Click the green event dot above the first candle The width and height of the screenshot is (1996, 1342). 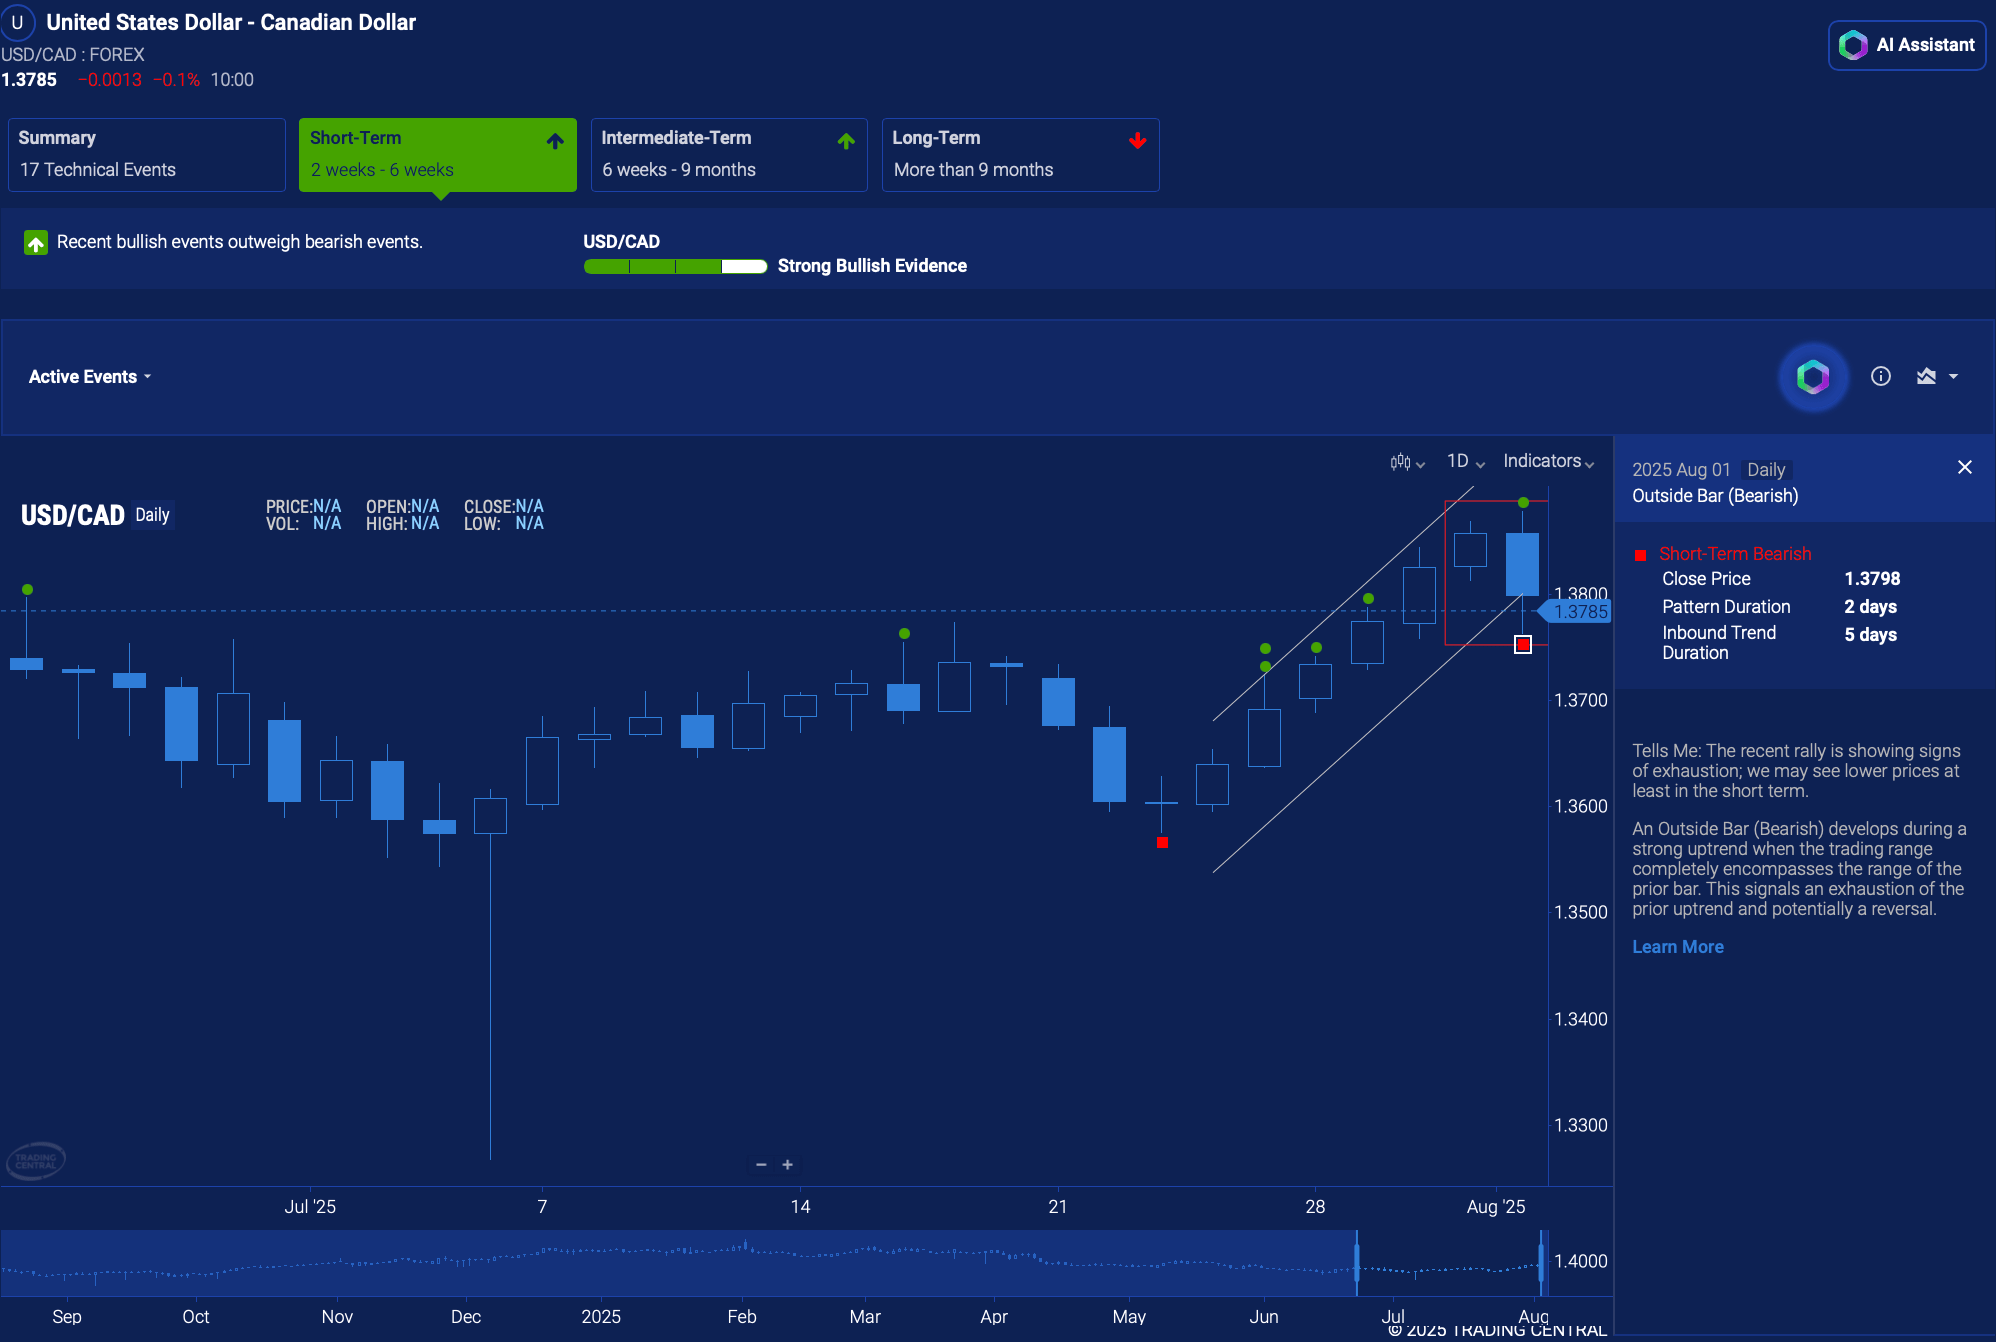click(x=27, y=589)
